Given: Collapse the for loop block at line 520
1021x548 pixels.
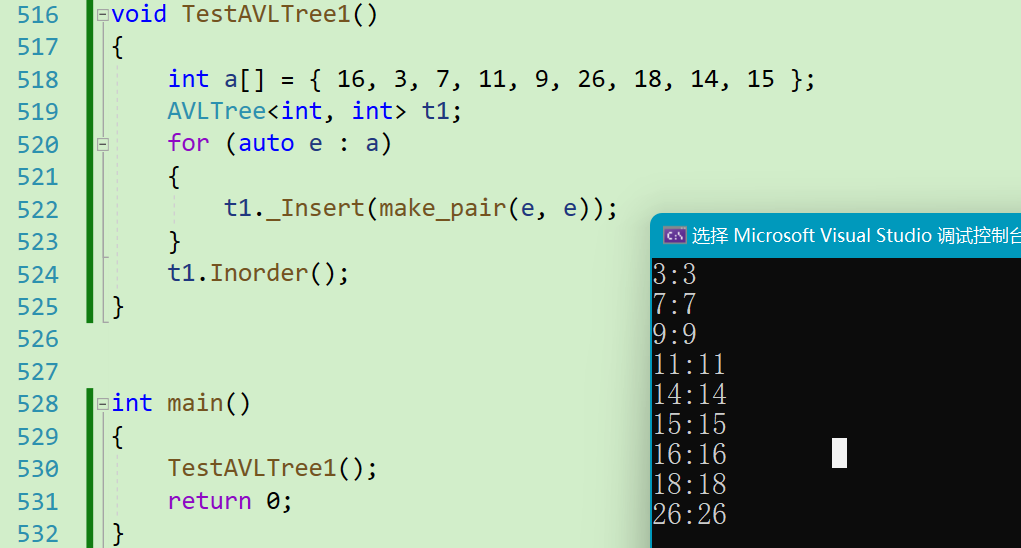Looking at the screenshot, I should point(103,144).
